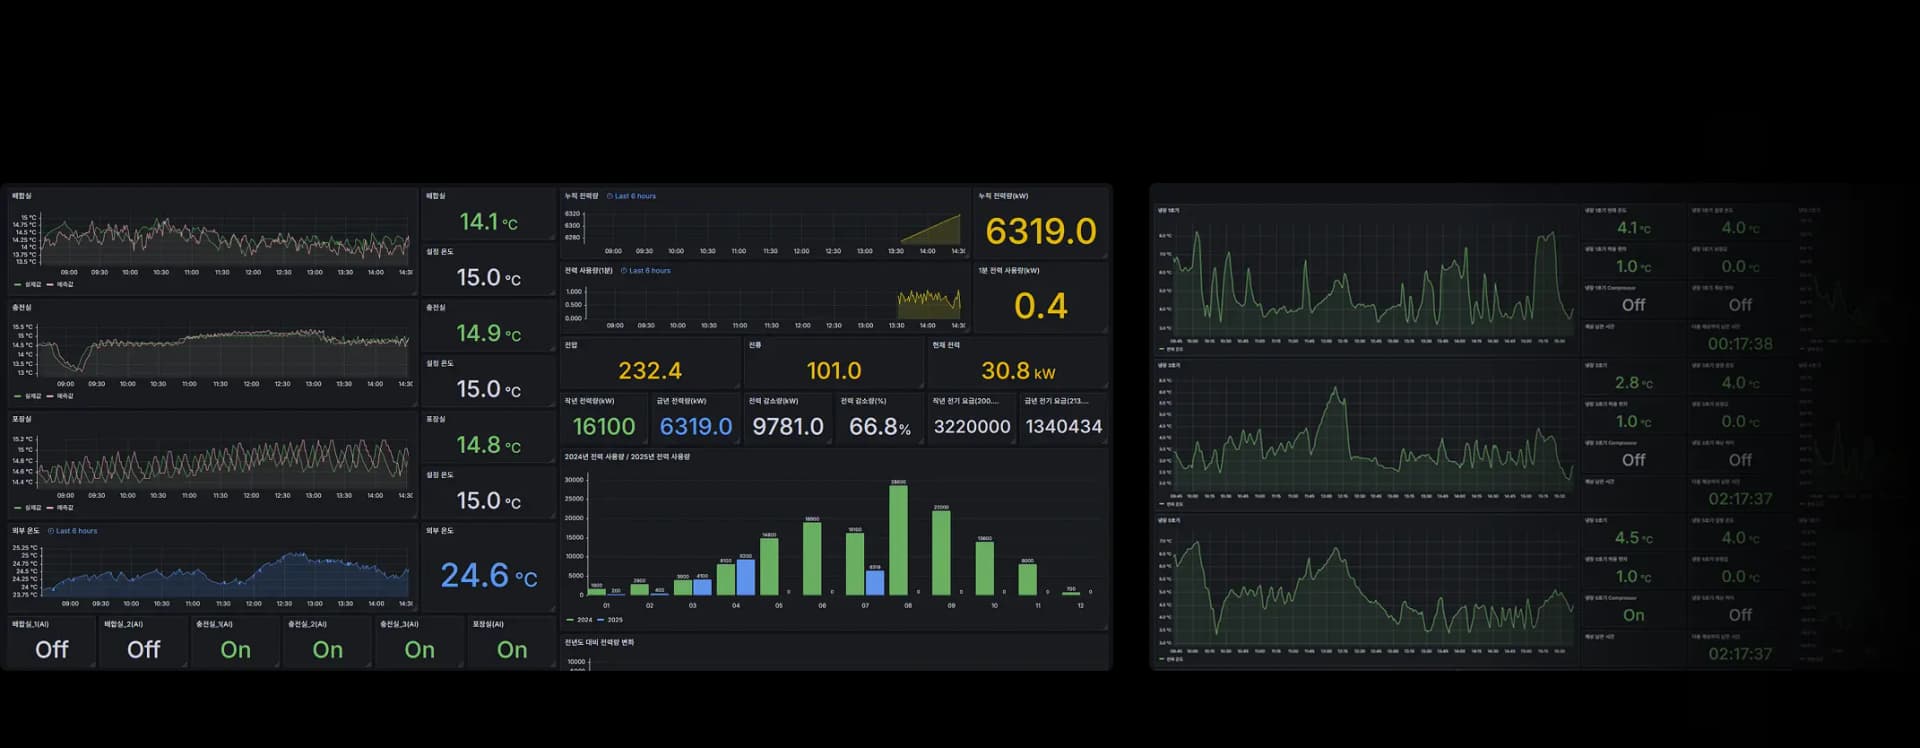The height and width of the screenshot is (748, 1920).
Task: Click 배합실_2(AI) Off status panel
Action: (x=144, y=650)
